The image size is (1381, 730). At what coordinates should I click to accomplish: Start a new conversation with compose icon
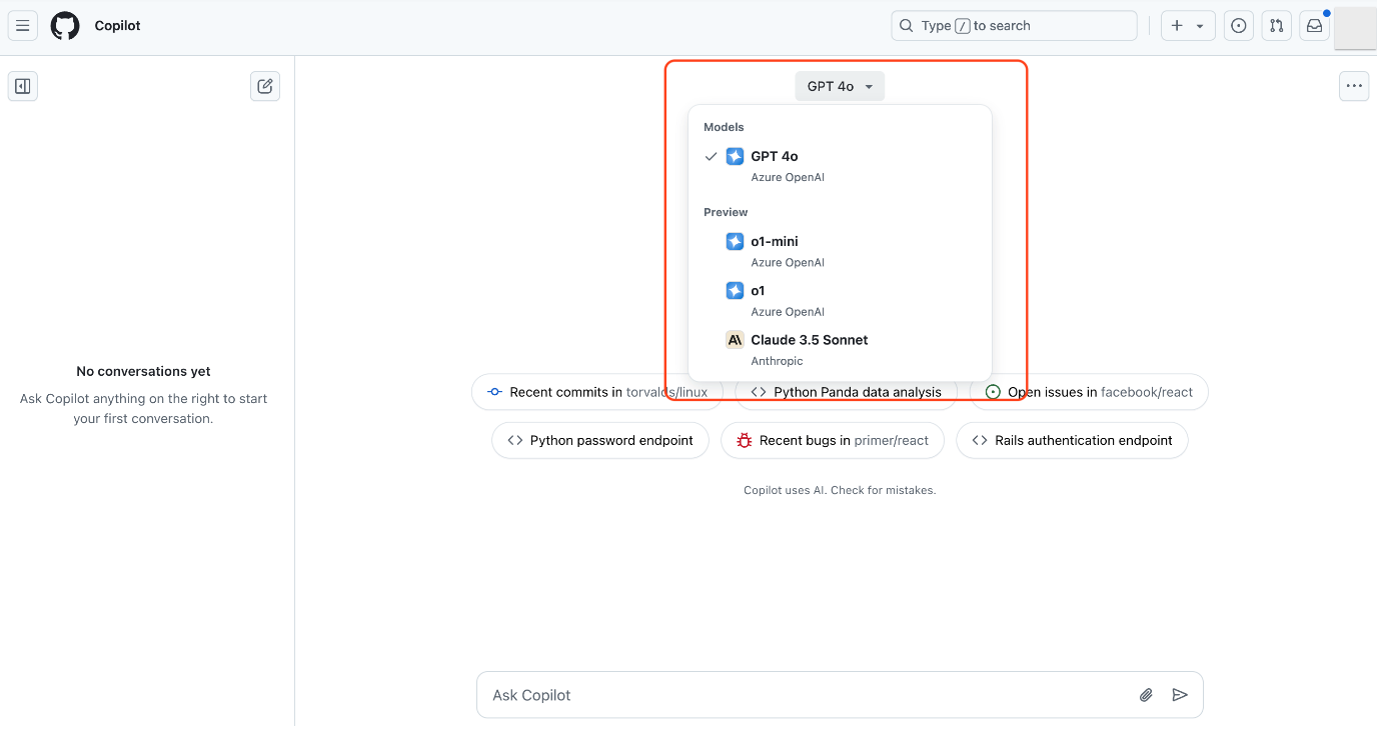(x=265, y=86)
